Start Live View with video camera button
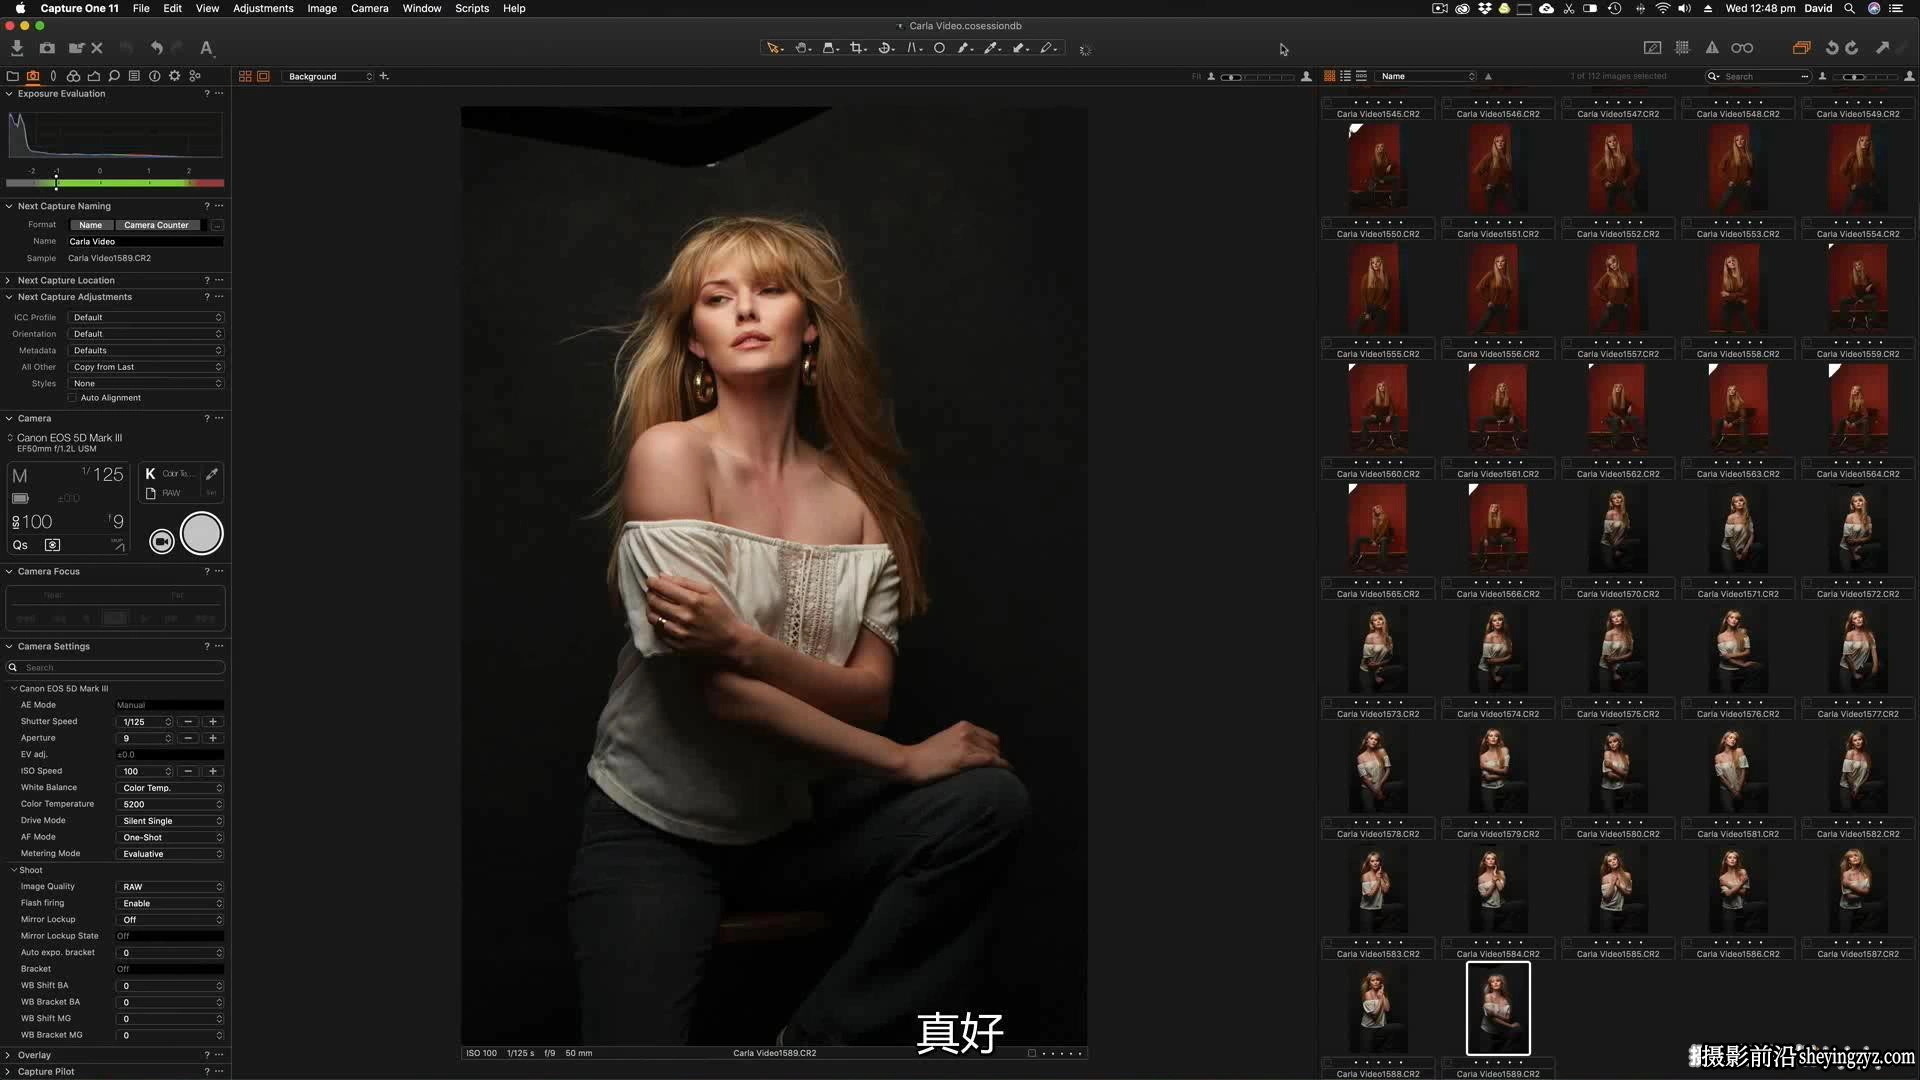This screenshot has width=1920, height=1080. pos(161,541)
